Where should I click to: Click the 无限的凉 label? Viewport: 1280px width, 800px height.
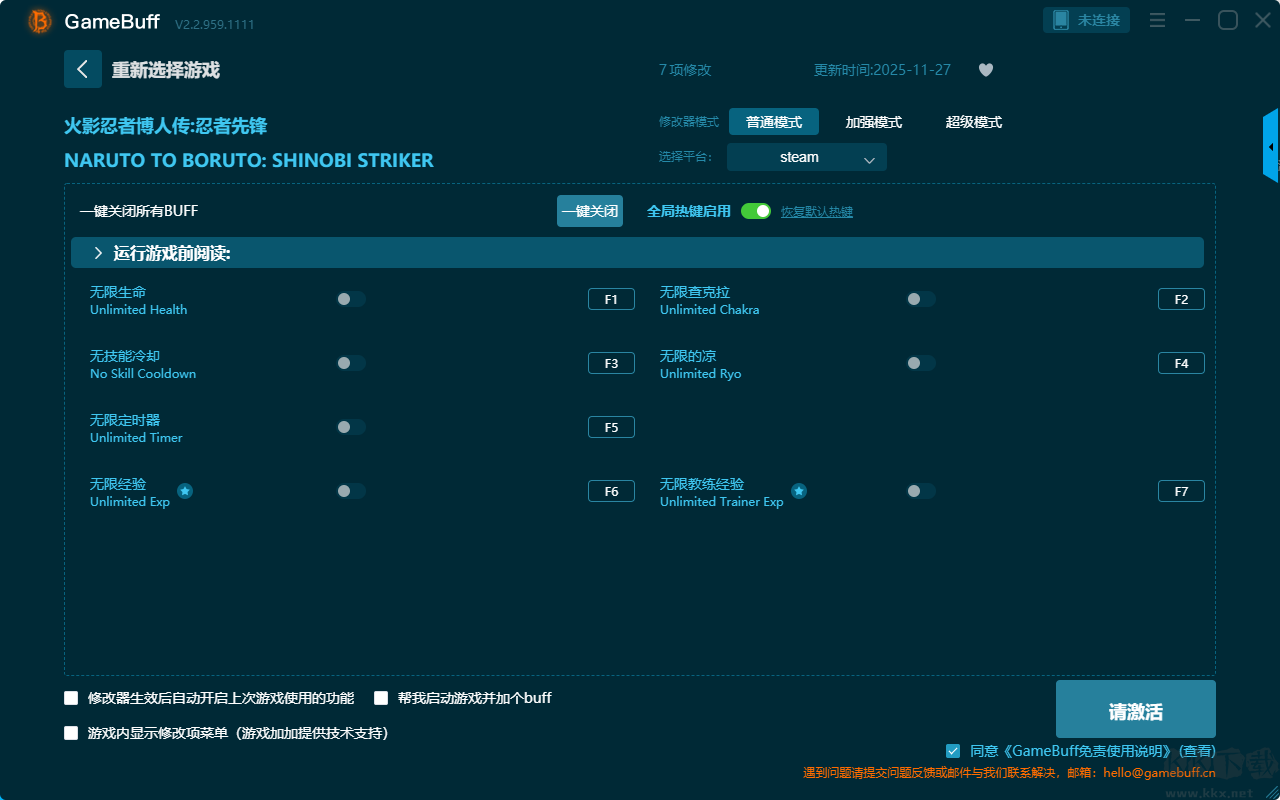tap(688, 356)
